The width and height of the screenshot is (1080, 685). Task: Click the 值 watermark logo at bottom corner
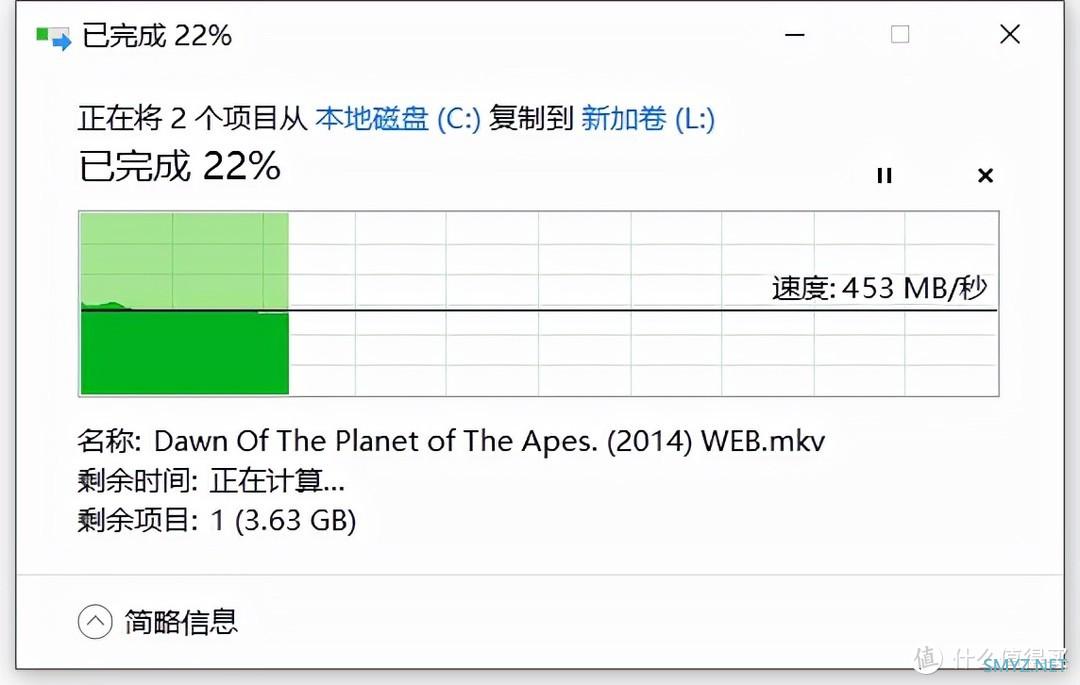(928, 659)
